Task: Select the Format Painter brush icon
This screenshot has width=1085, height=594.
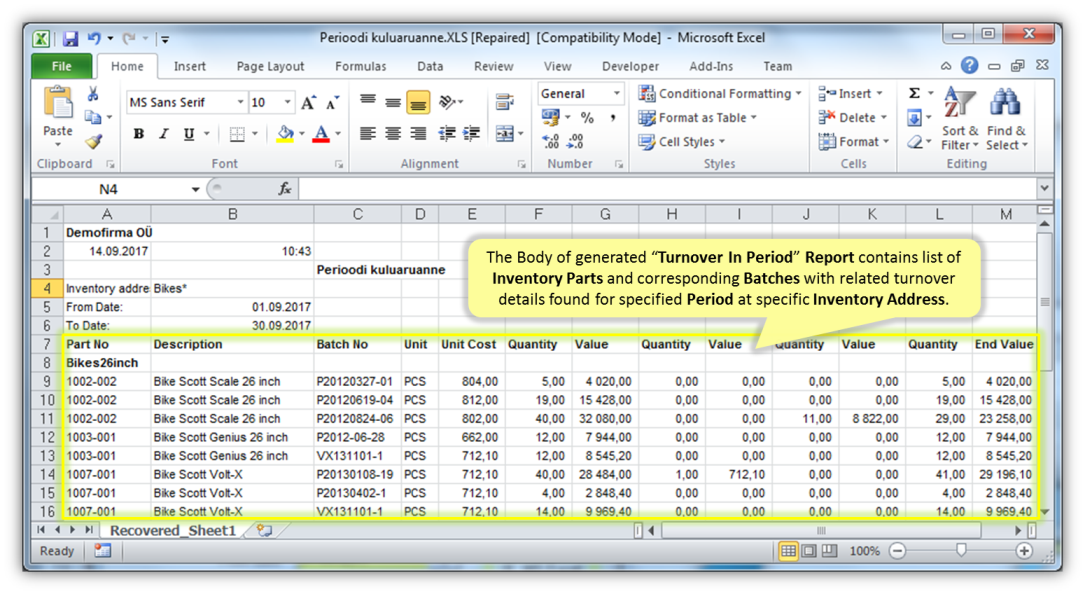Action: click(93, 141)
